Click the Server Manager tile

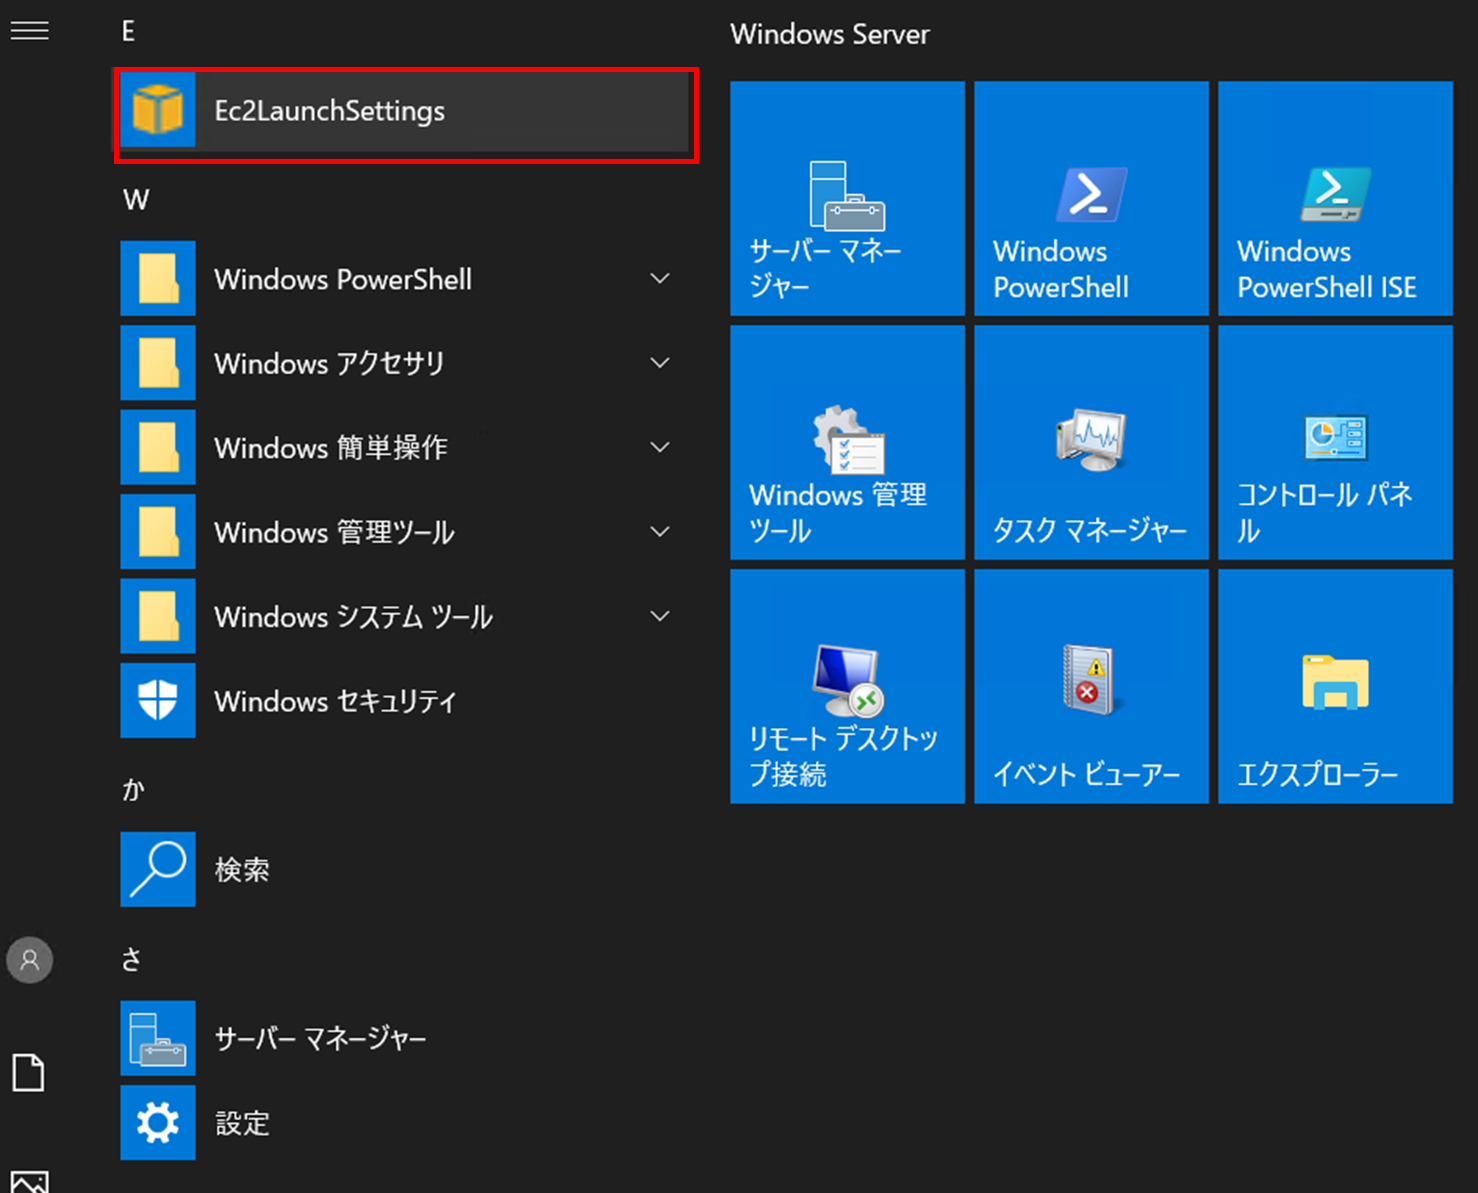click(x=847, y=199)
